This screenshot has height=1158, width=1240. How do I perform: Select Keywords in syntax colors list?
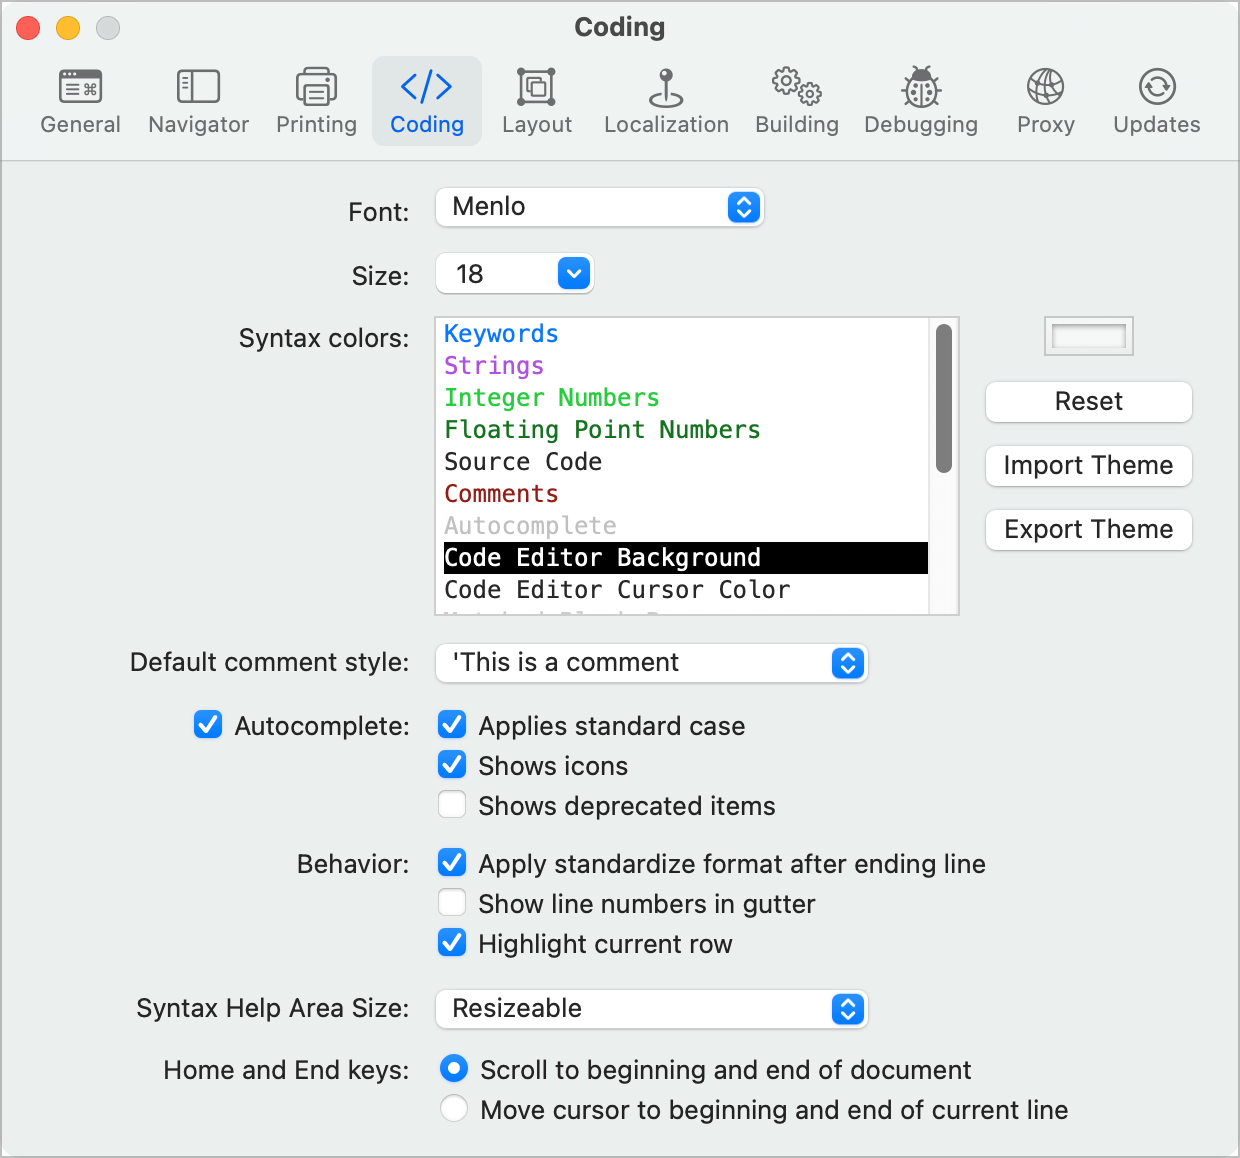coord(686,334)
